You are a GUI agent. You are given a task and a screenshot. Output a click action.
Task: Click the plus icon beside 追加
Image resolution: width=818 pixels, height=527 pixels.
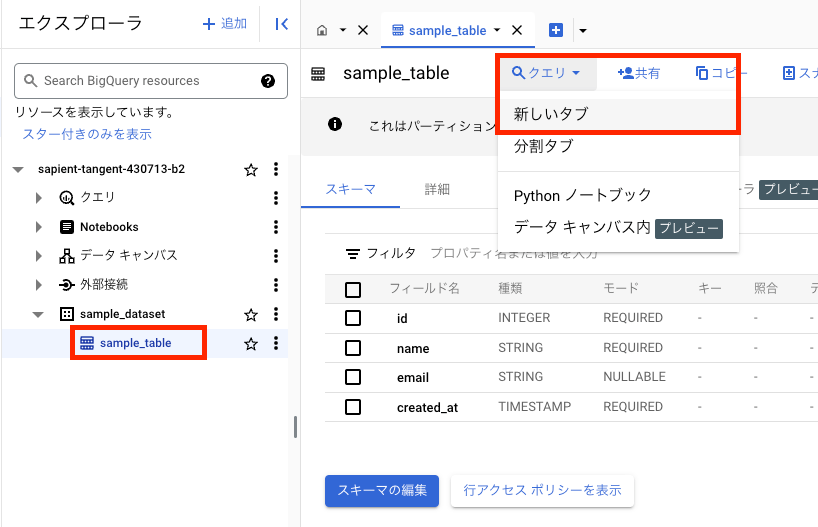(209, 24)
